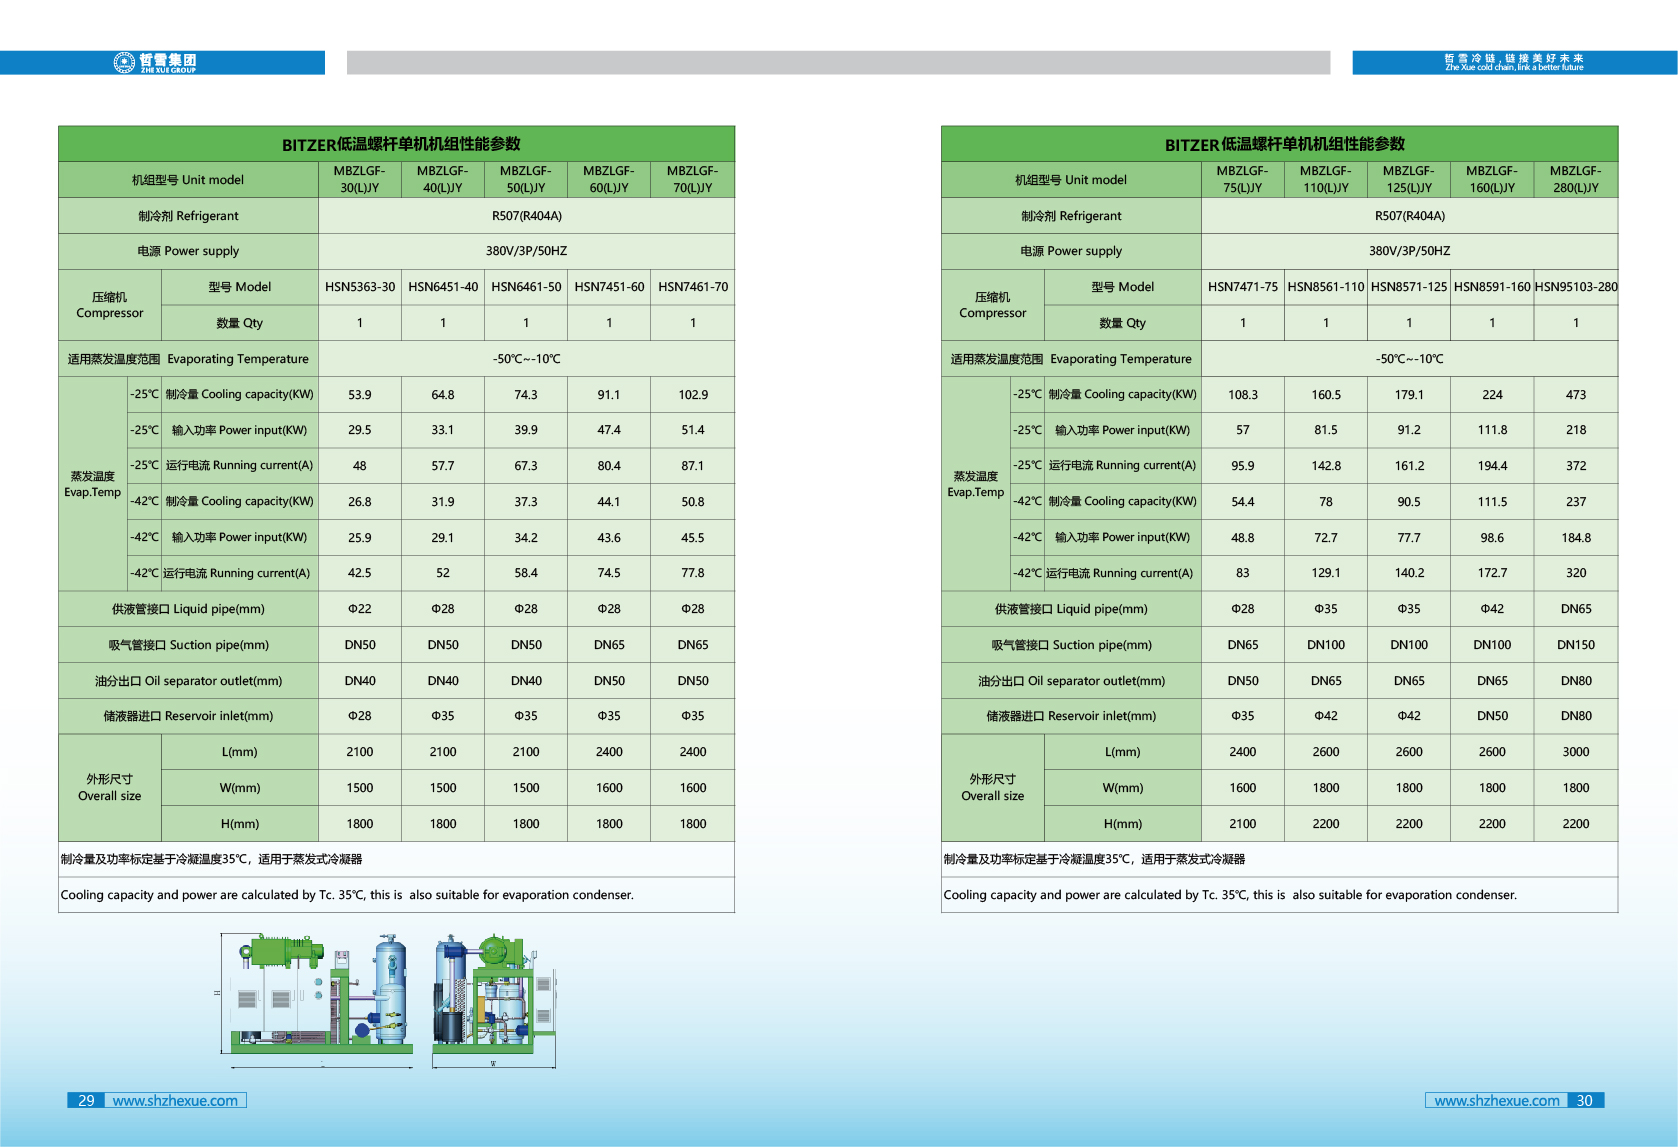Click compressor model HSN7471-75

tap(1243, 287)
